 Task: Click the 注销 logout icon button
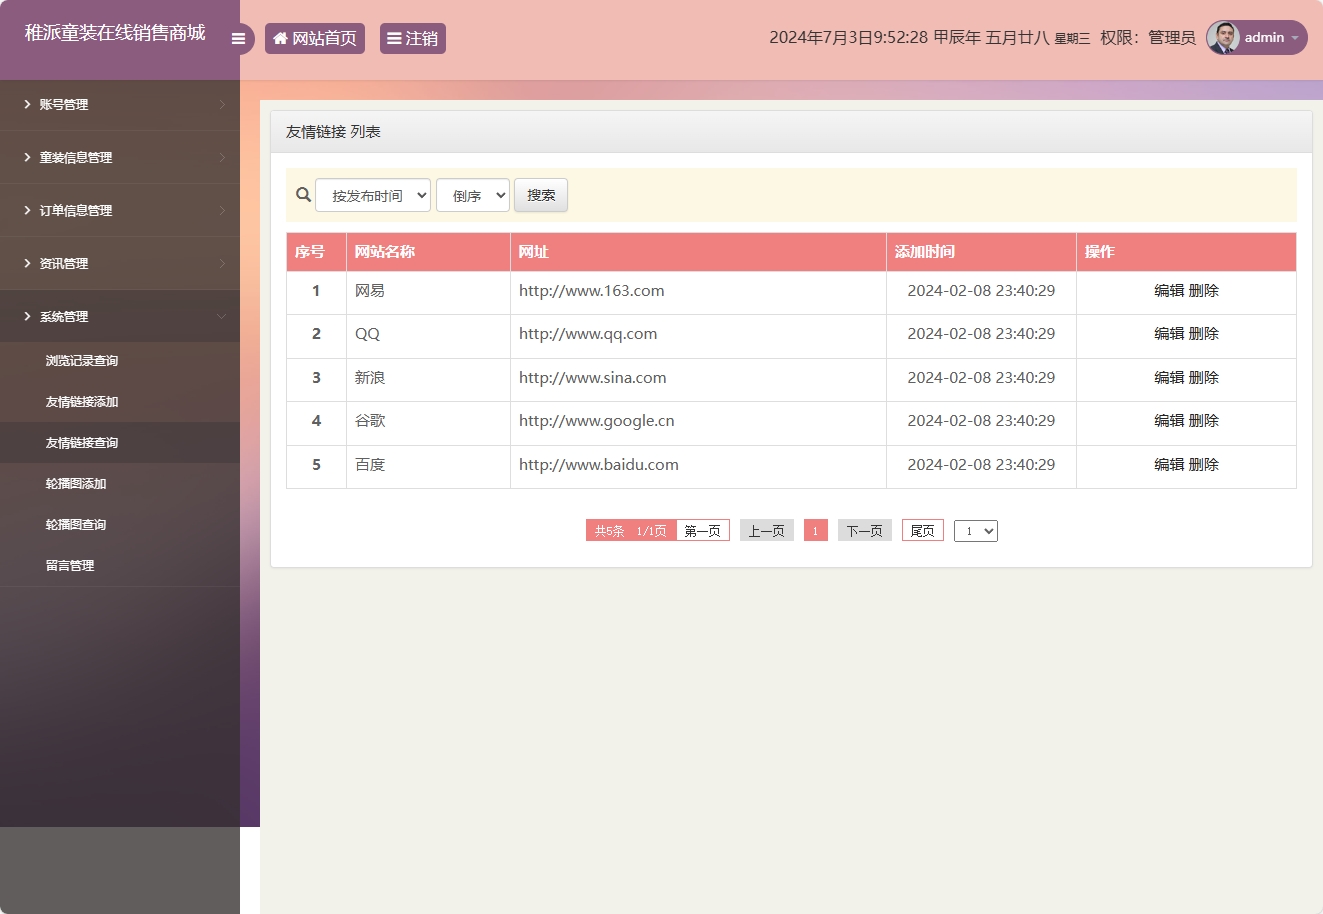(x=392, y=38)
